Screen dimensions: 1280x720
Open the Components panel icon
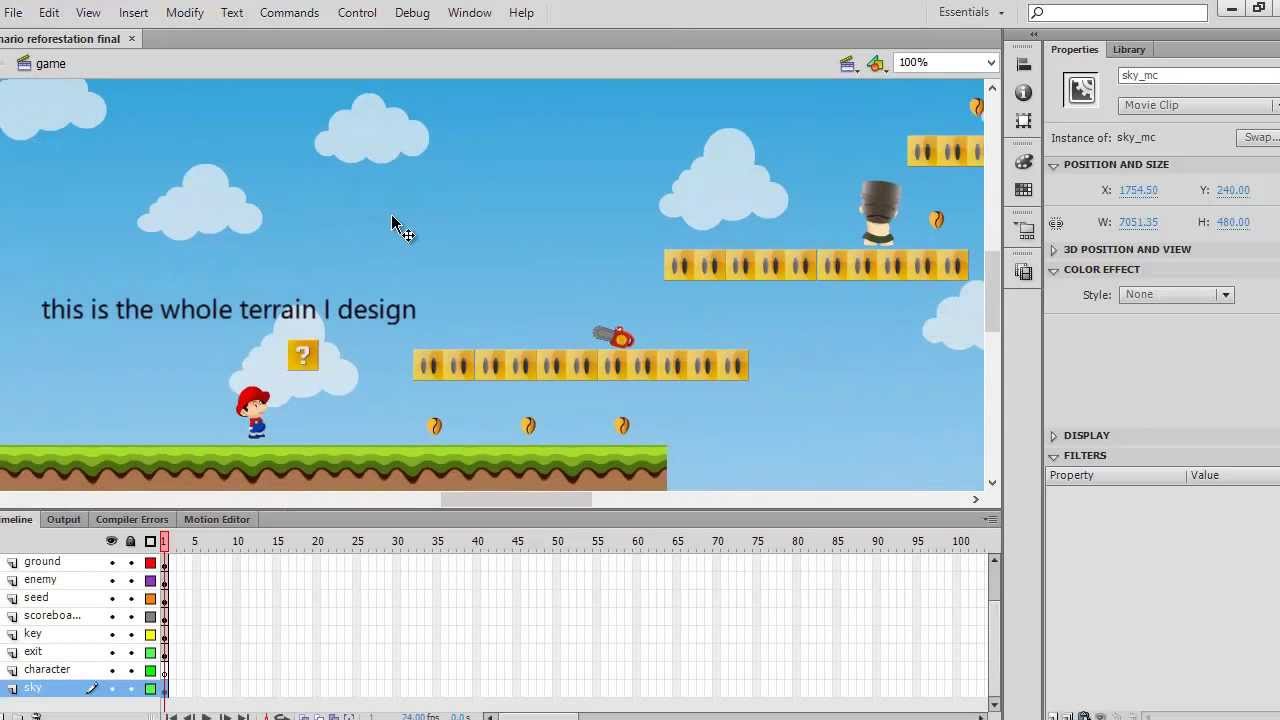(x=1023, y=230)
